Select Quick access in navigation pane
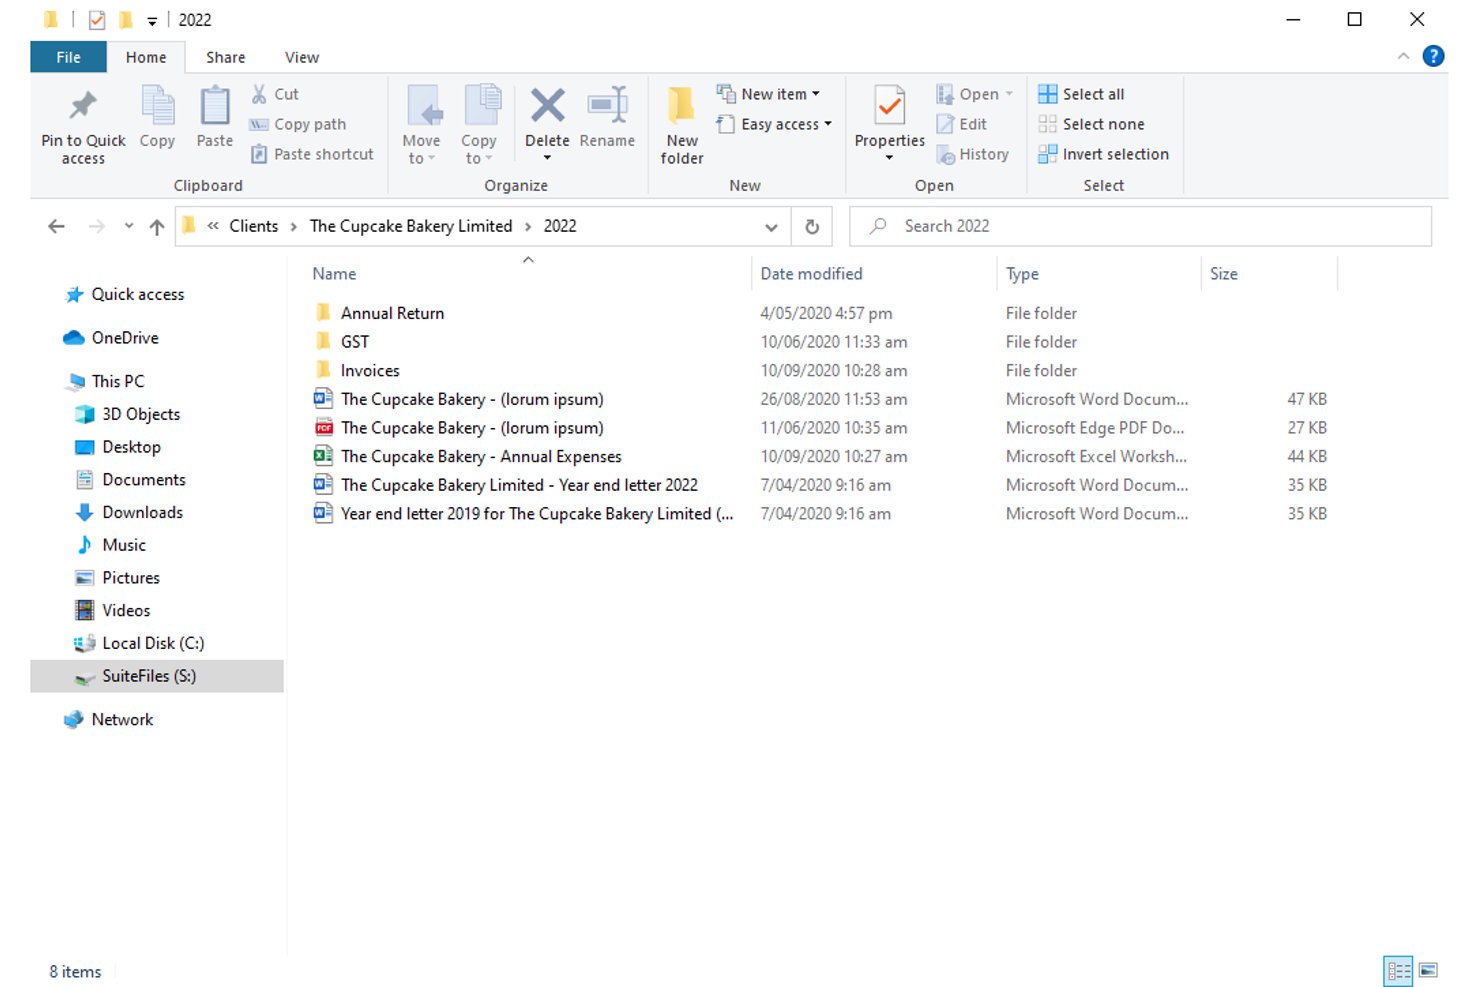Image resolution: width=1480 pixels, height=987 pixels. coord(137,294)
